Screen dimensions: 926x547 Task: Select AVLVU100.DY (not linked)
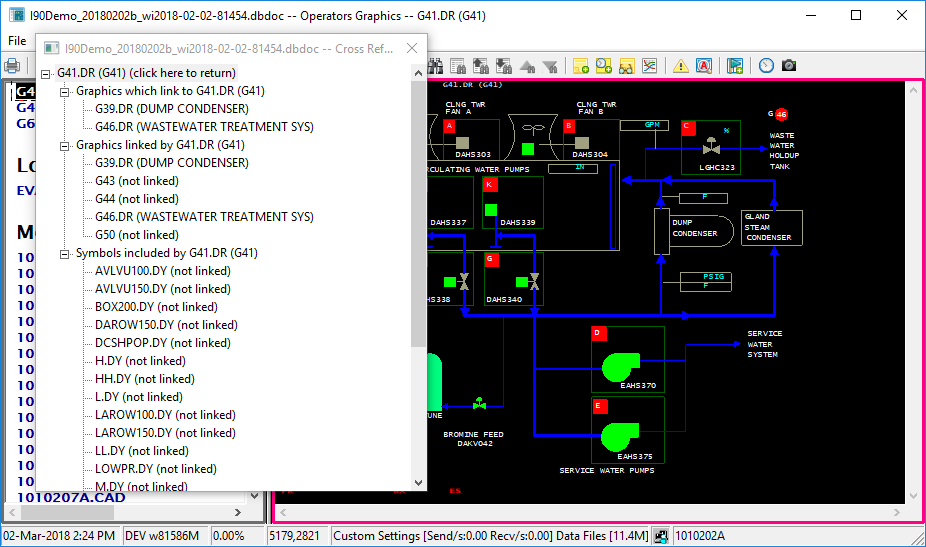(163, 271)
